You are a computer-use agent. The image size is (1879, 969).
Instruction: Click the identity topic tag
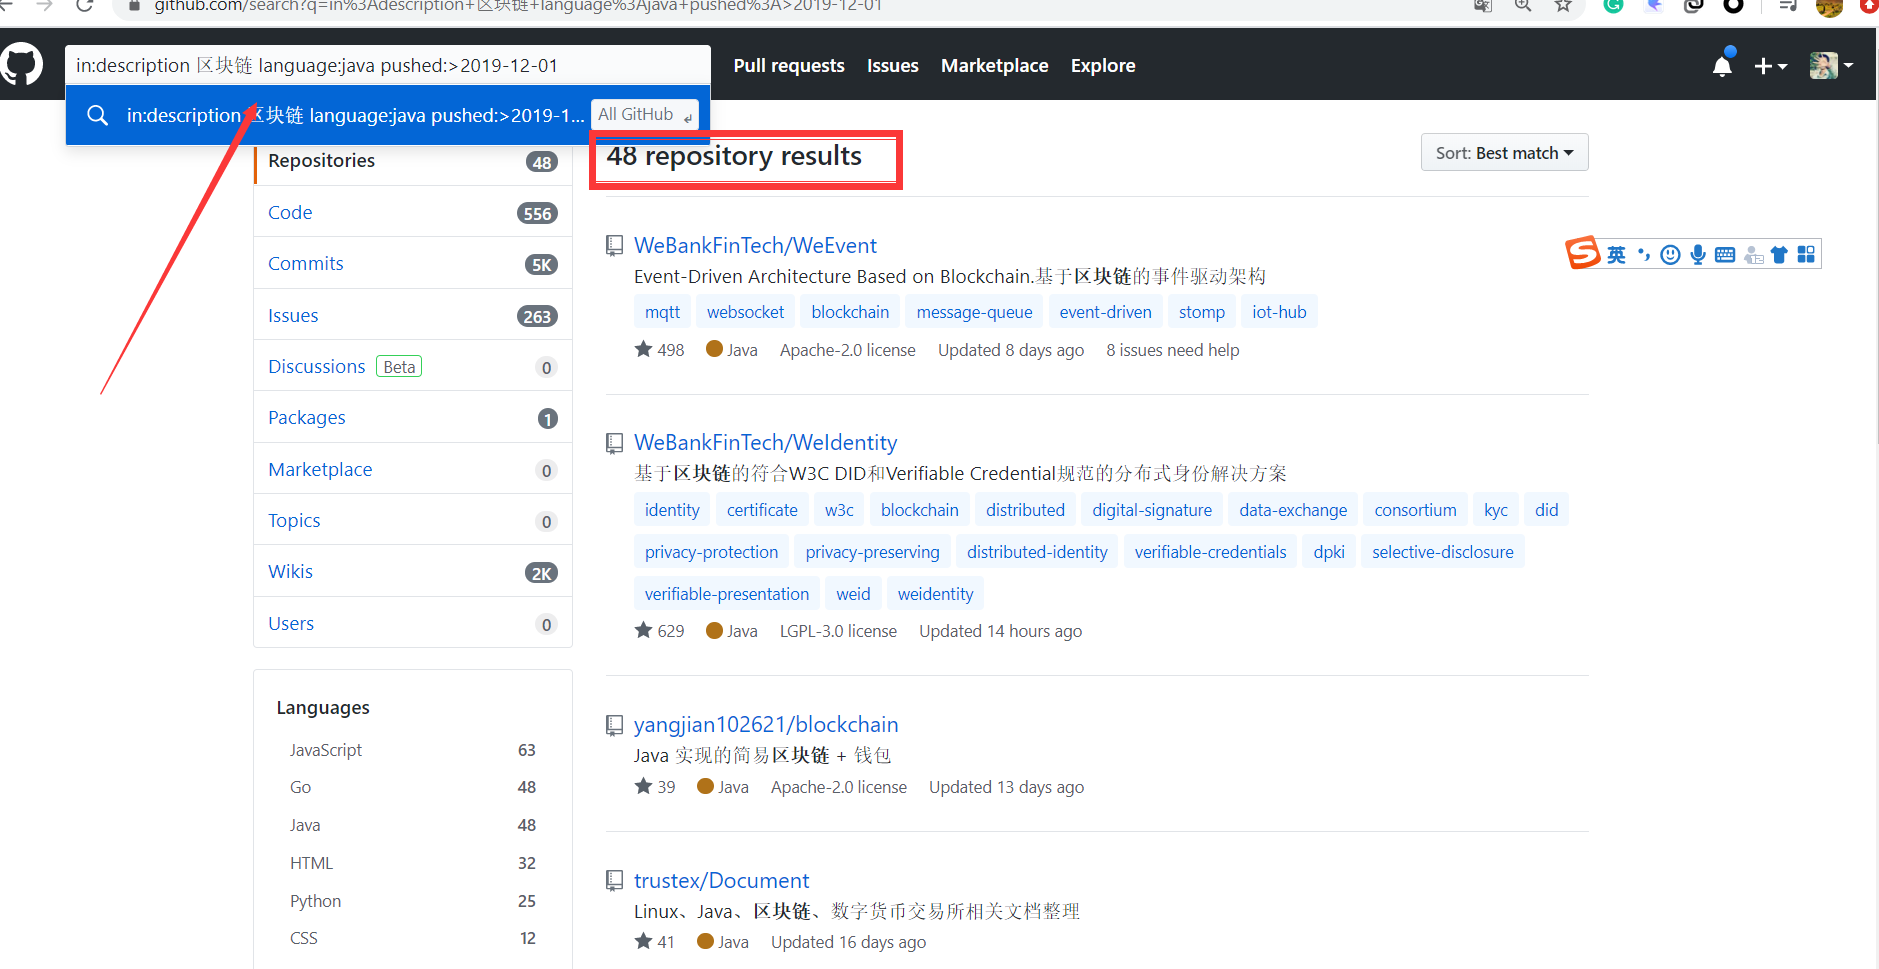coord(672,510)
